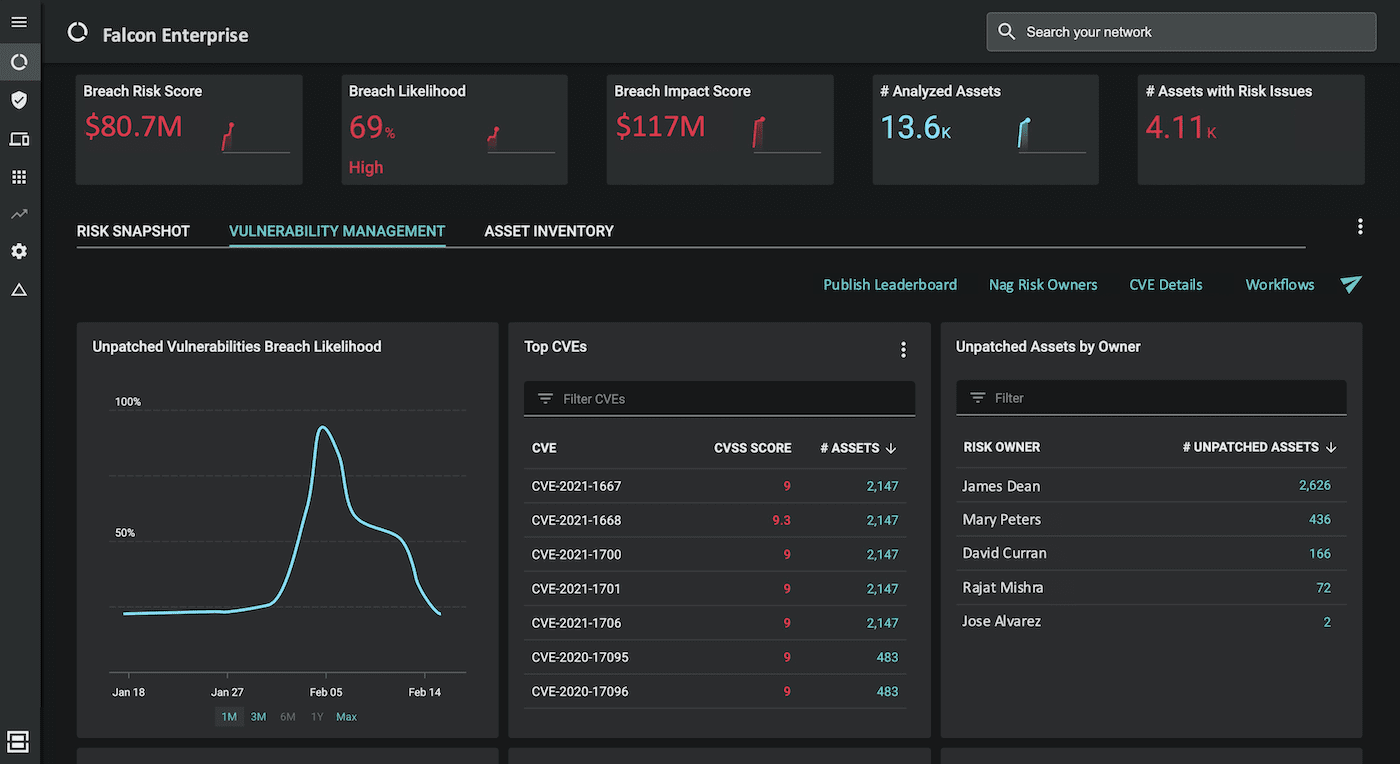The image size is (1400, 764).
Task: Click the bottom sidebar layout icon
Action: (x=18, y=741)
